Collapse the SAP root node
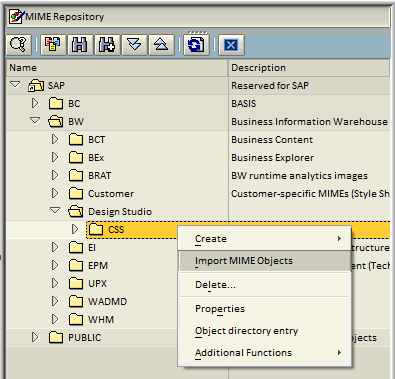 (15, 85)
